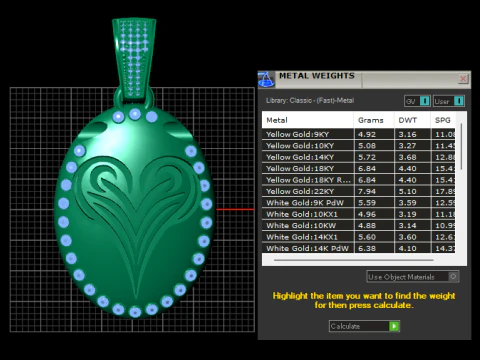This screenshot has height=360, width=480.
Task: Sort by DWT column header
Action: pyautogui.click(x=412, y=120)
